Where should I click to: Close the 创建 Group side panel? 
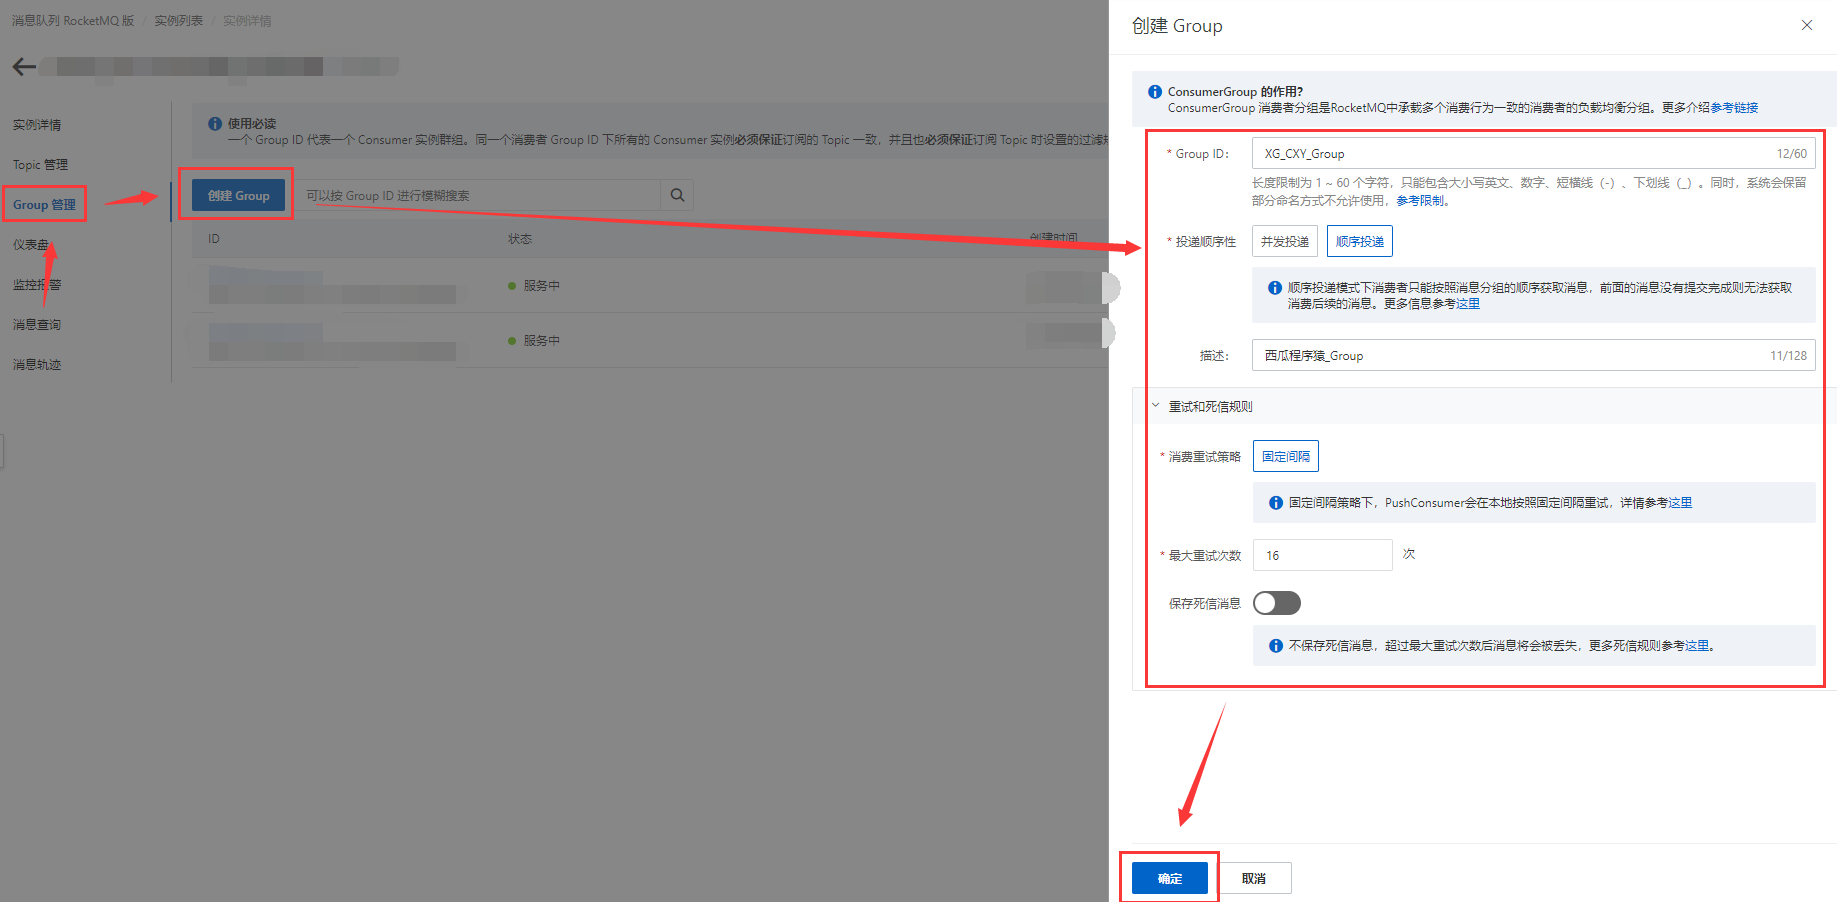pos(1808,24)
